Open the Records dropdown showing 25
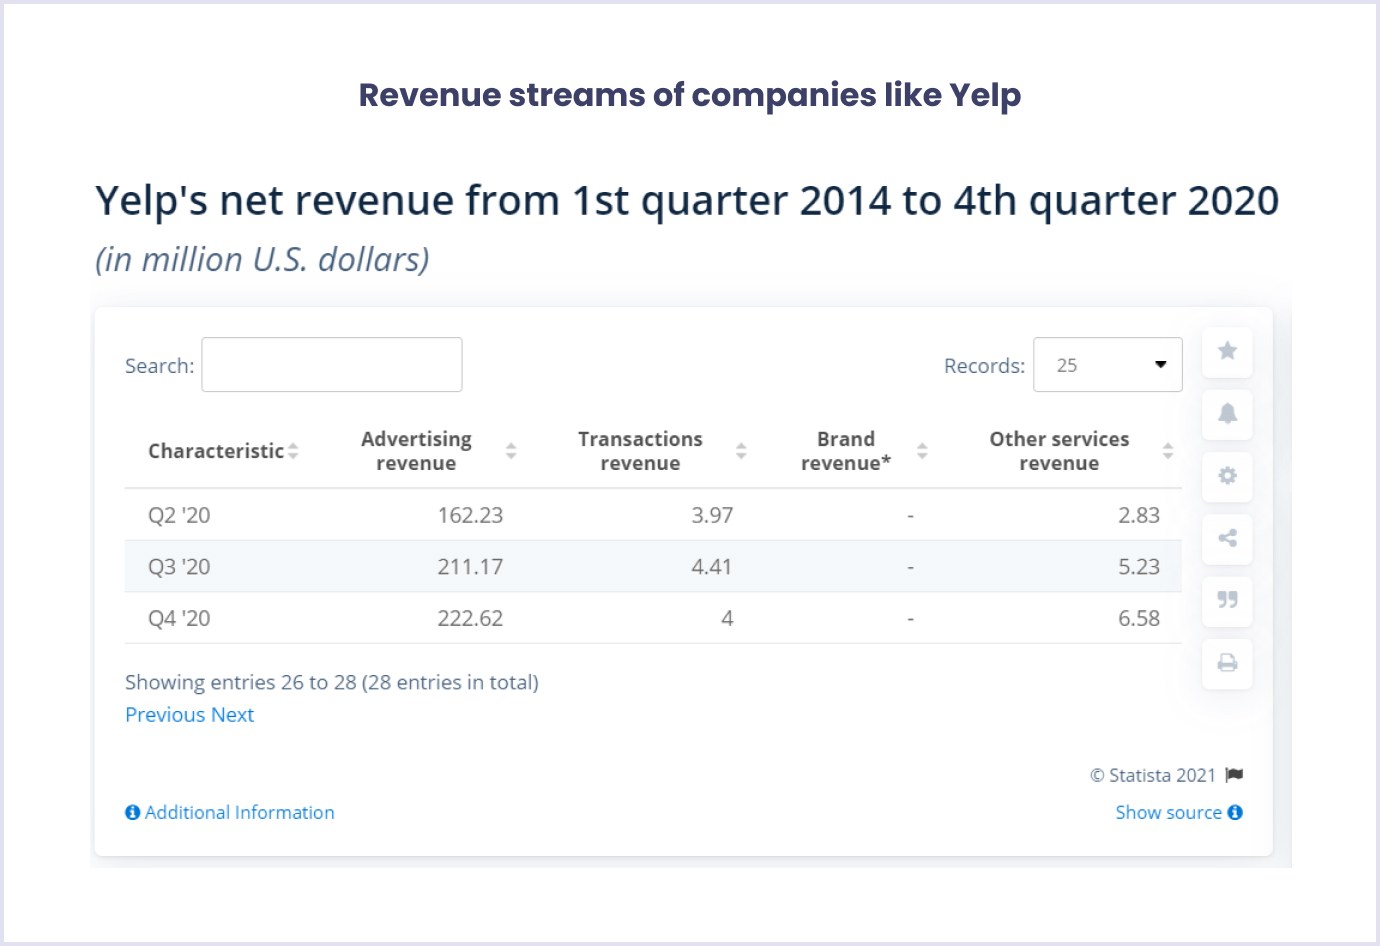This screenshot has height=946, width=1380. (1108, 365)
